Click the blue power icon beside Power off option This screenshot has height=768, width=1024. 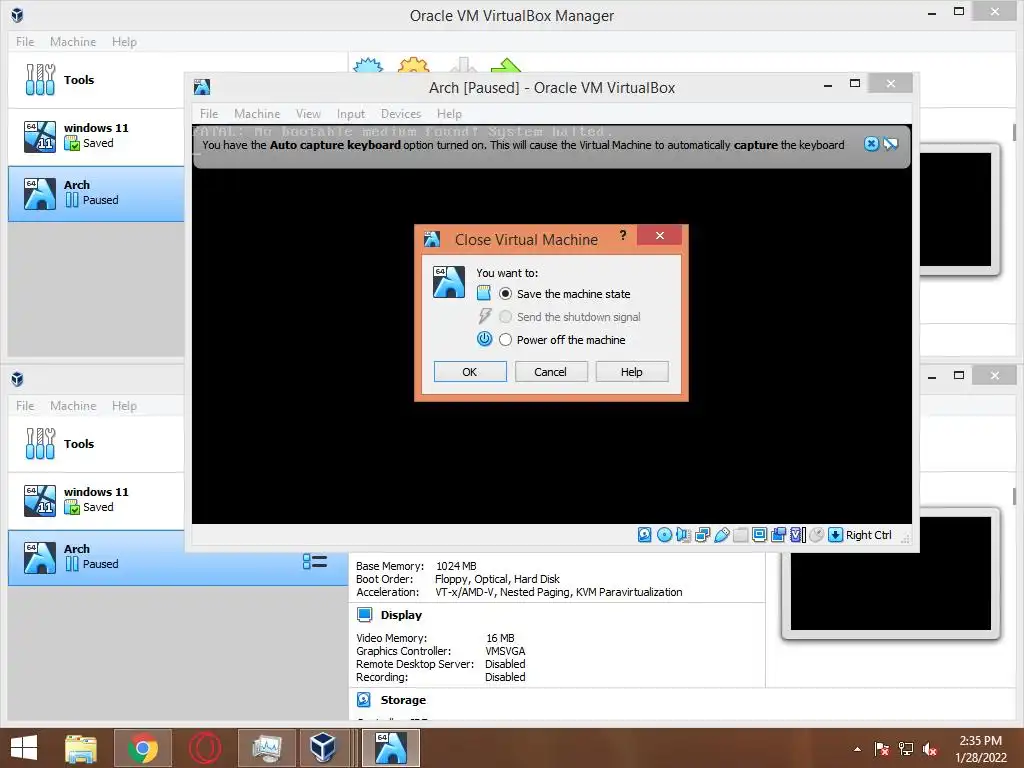coord(484,339)
